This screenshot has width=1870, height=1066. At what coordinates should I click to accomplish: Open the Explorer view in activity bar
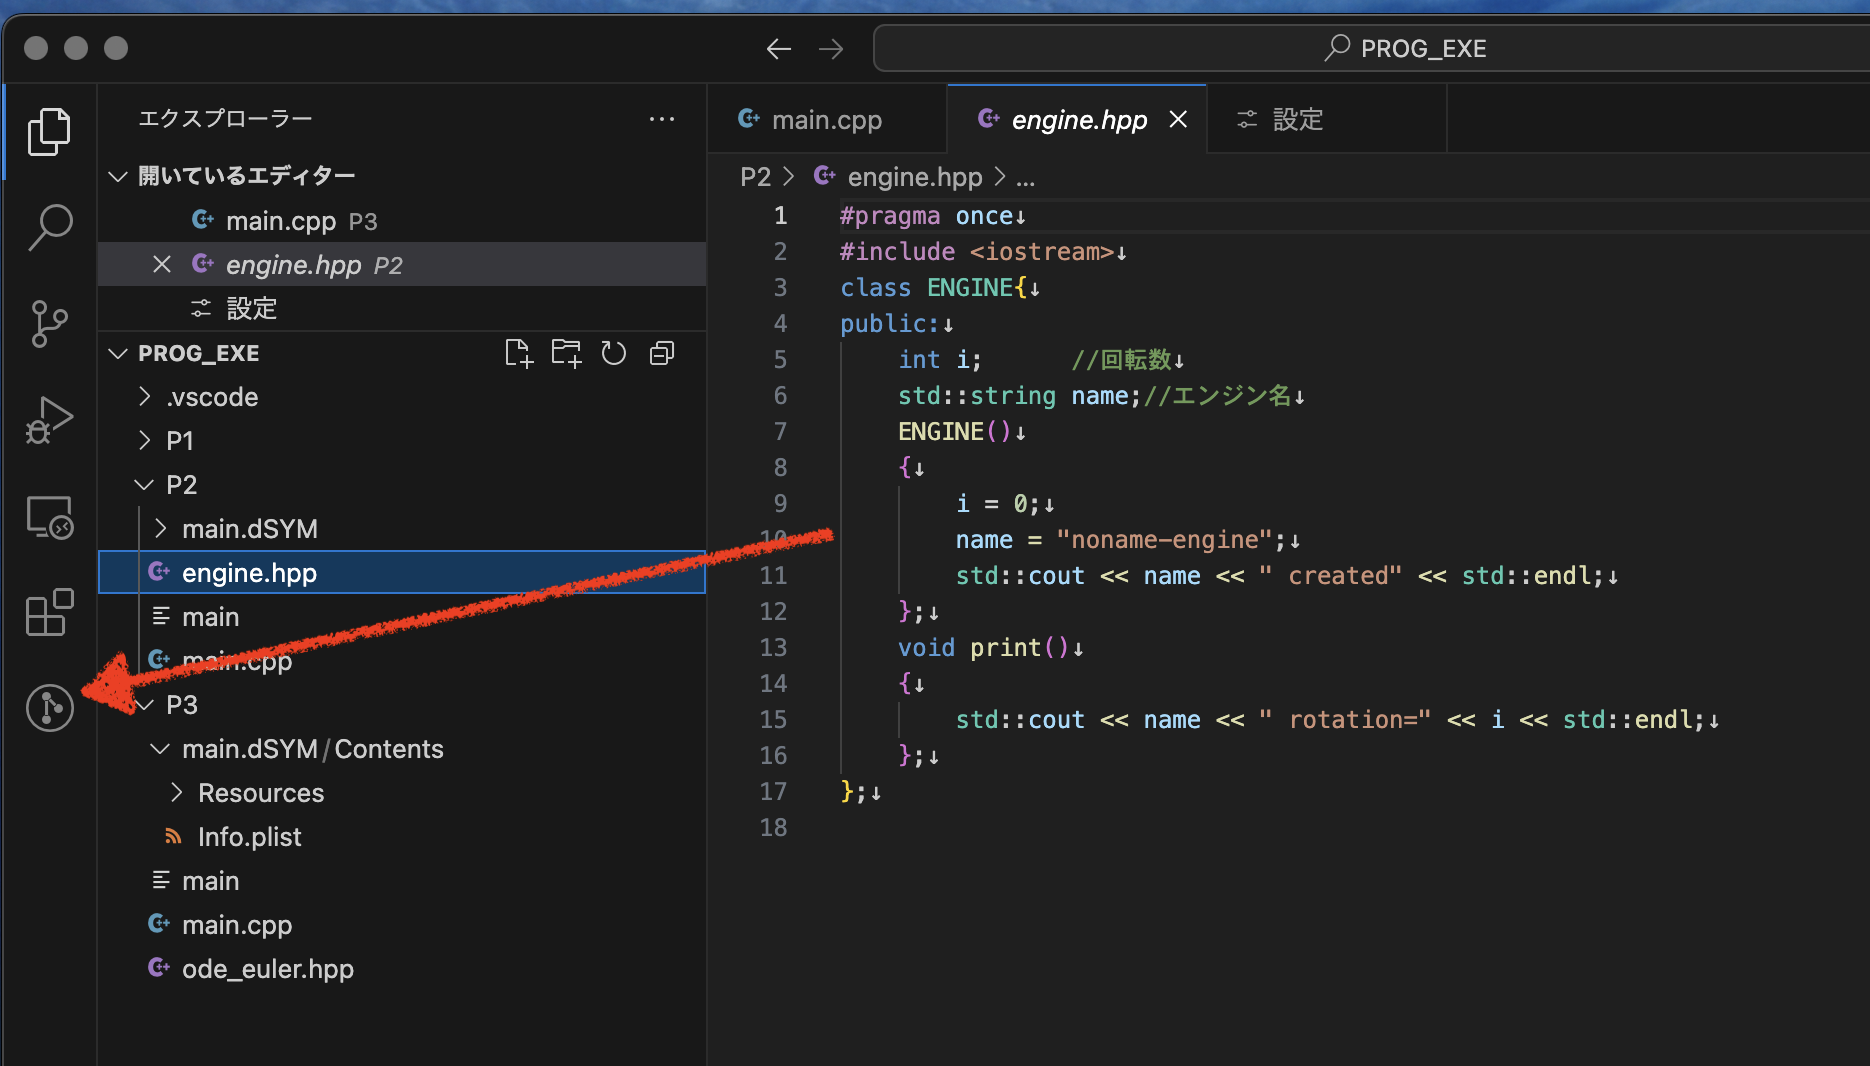pyautogui.click(x=49, y=131)
